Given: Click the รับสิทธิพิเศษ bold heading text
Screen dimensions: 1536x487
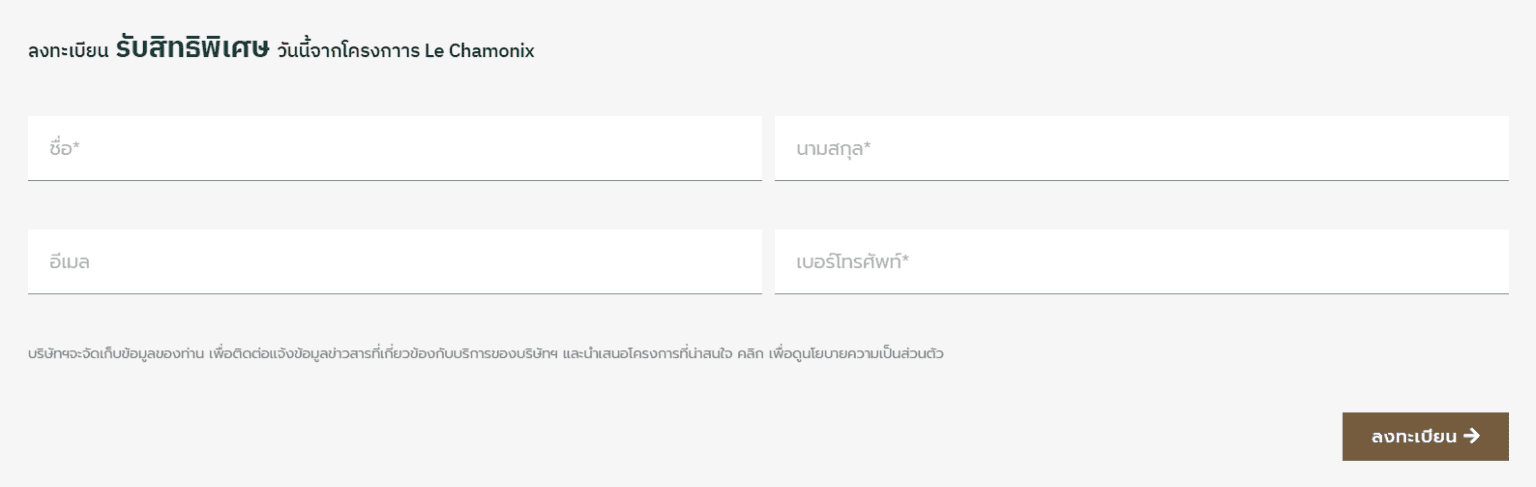Looking at the screenshot, I should [x=192, y=49].
